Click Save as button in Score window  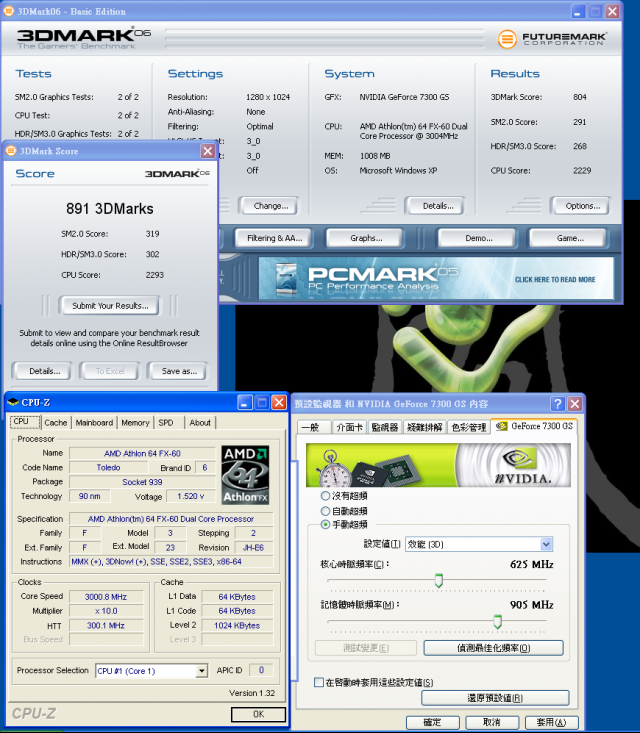coord(178,371)
